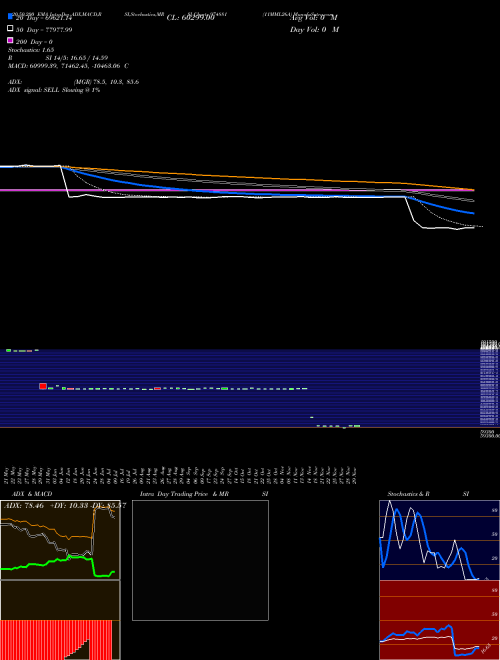Image resolution: width=500 pixels, height=660 pixels.
Task: Click the CL closing price value
Action: tap(191, 18)
